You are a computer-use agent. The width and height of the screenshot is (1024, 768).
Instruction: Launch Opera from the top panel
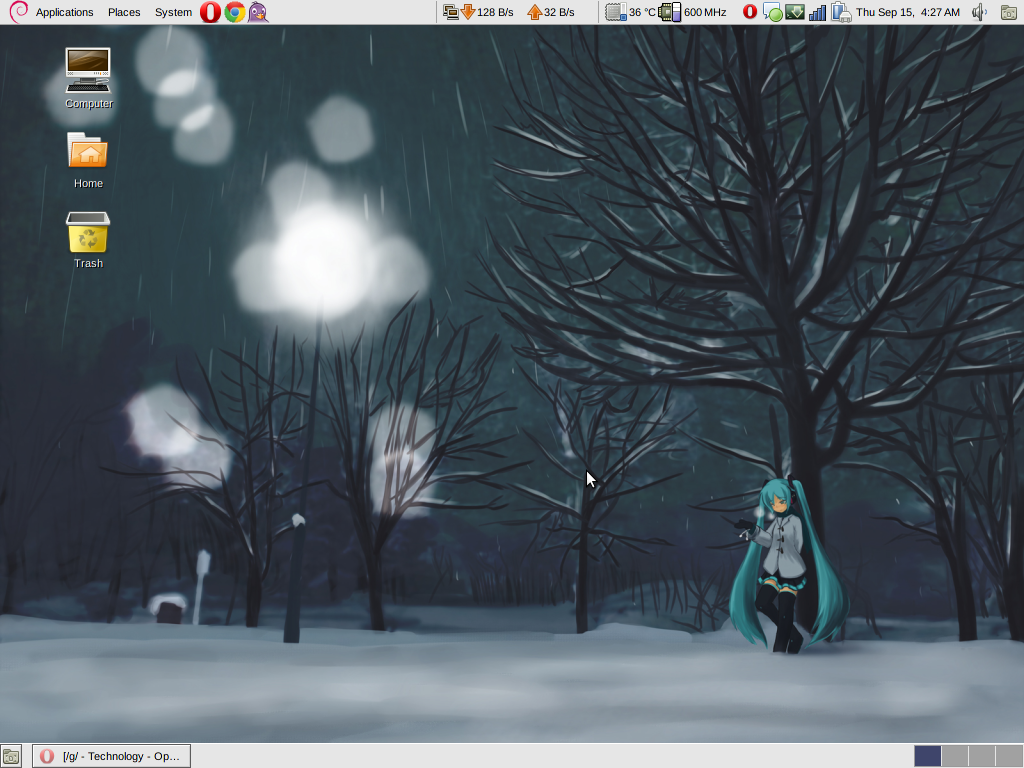coord(210,12)
